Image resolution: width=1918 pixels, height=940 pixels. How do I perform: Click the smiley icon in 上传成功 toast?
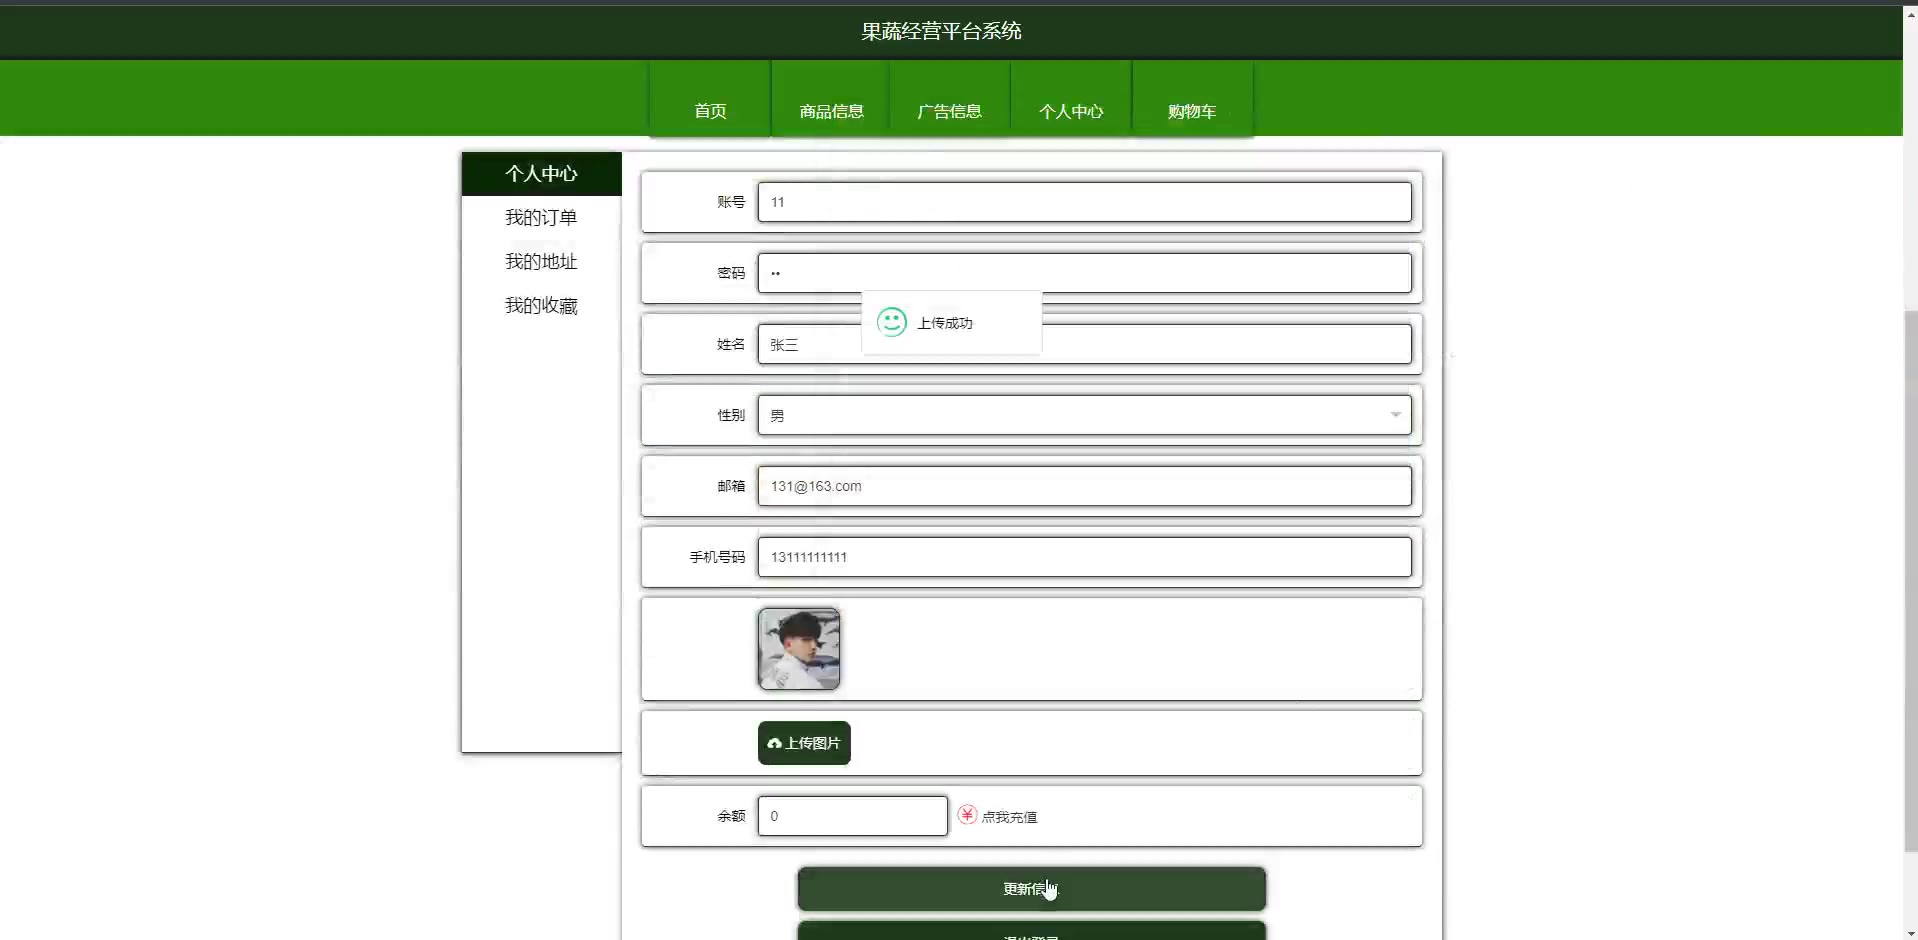click(x=892, y=322)
